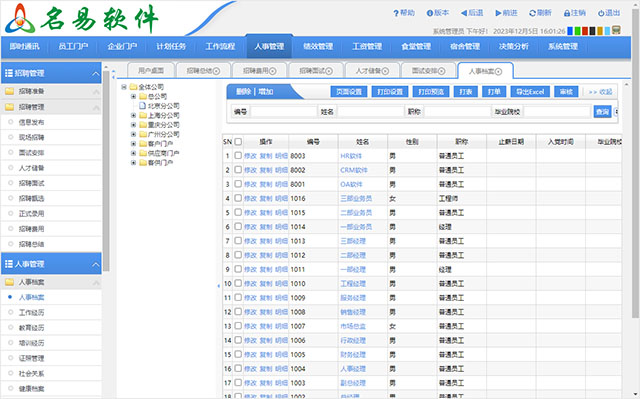
Task: Collapse the search panel with >> 收起
Action: coord(600,92)
